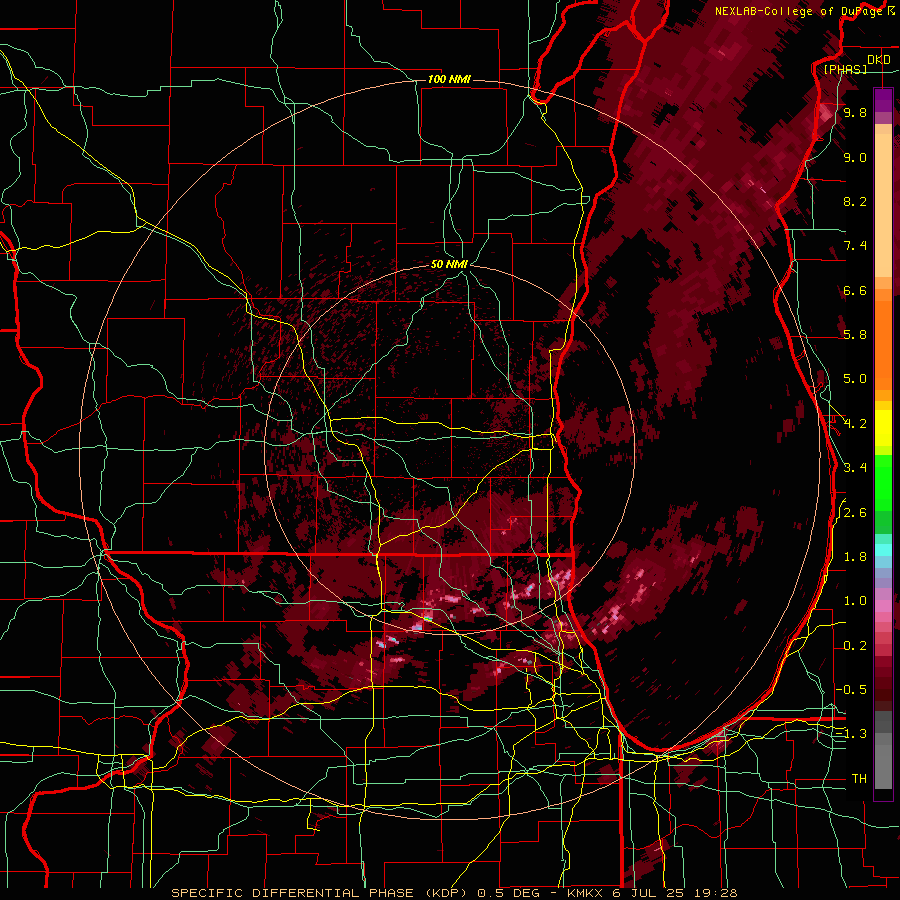
Task: Click the 7.4 value on the legend
Action: coord(855,246)
